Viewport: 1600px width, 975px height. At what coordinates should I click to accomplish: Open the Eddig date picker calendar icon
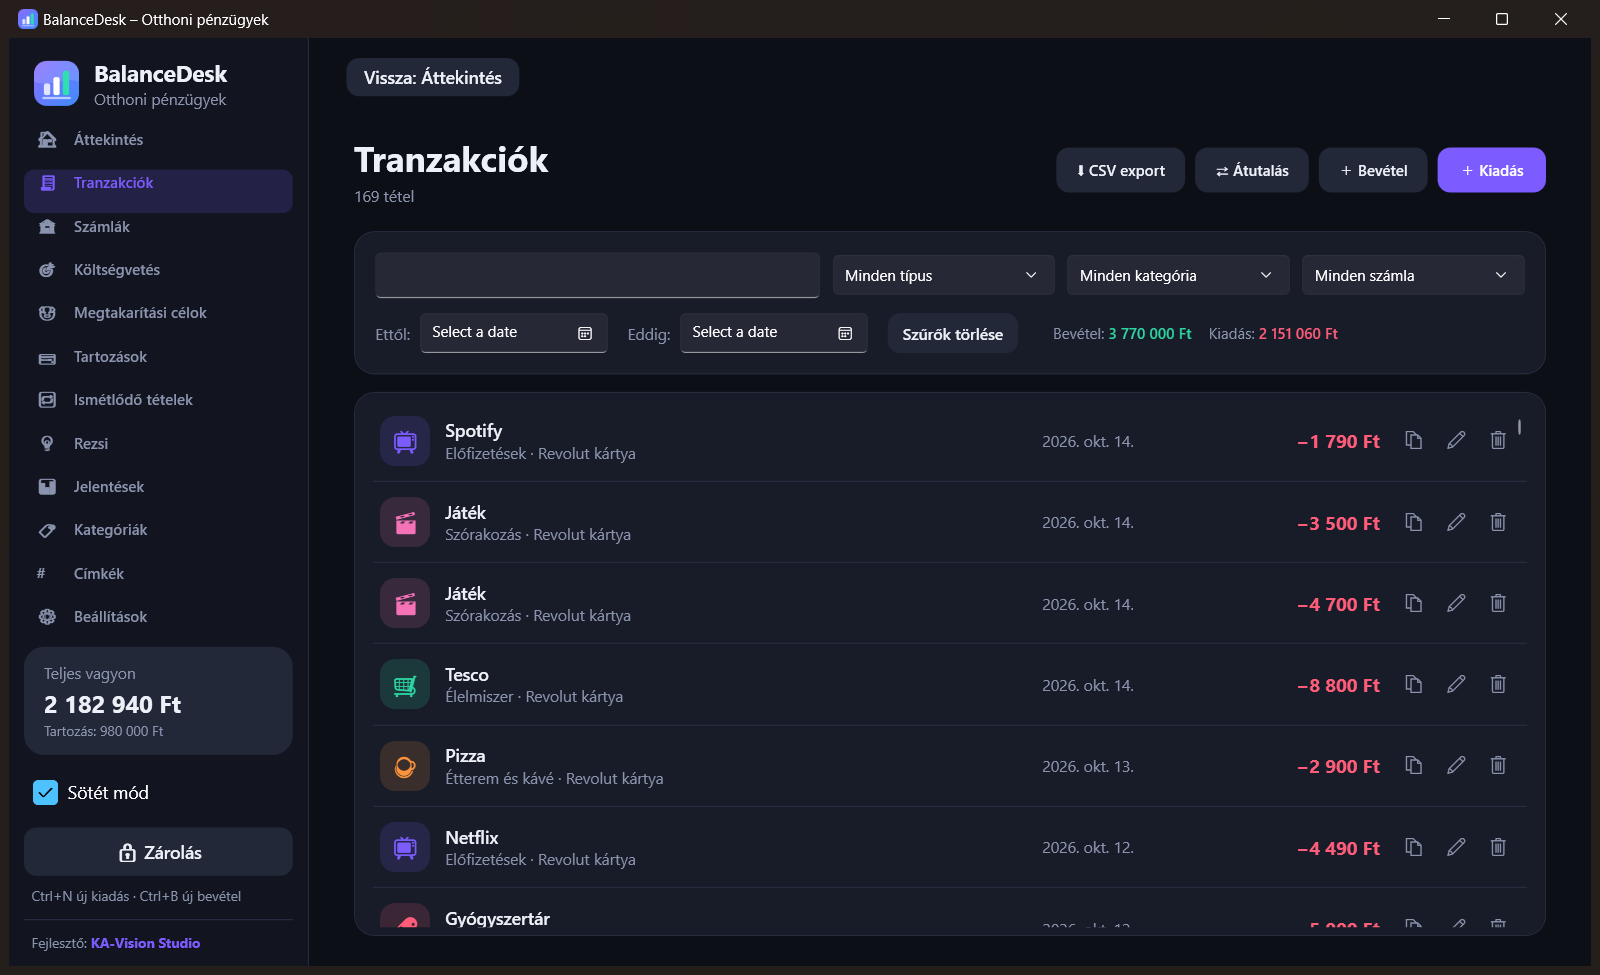(x=845, y=333)
